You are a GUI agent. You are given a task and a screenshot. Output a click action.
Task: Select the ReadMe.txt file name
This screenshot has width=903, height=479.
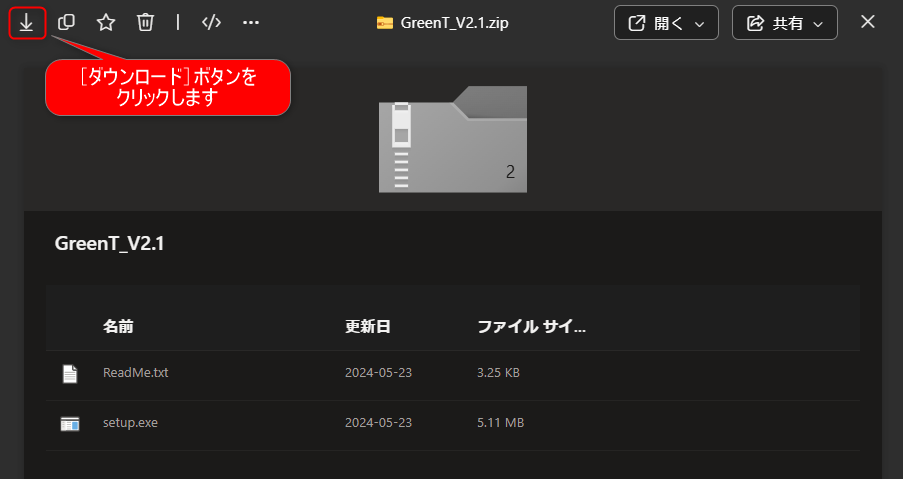click(136, 373)
